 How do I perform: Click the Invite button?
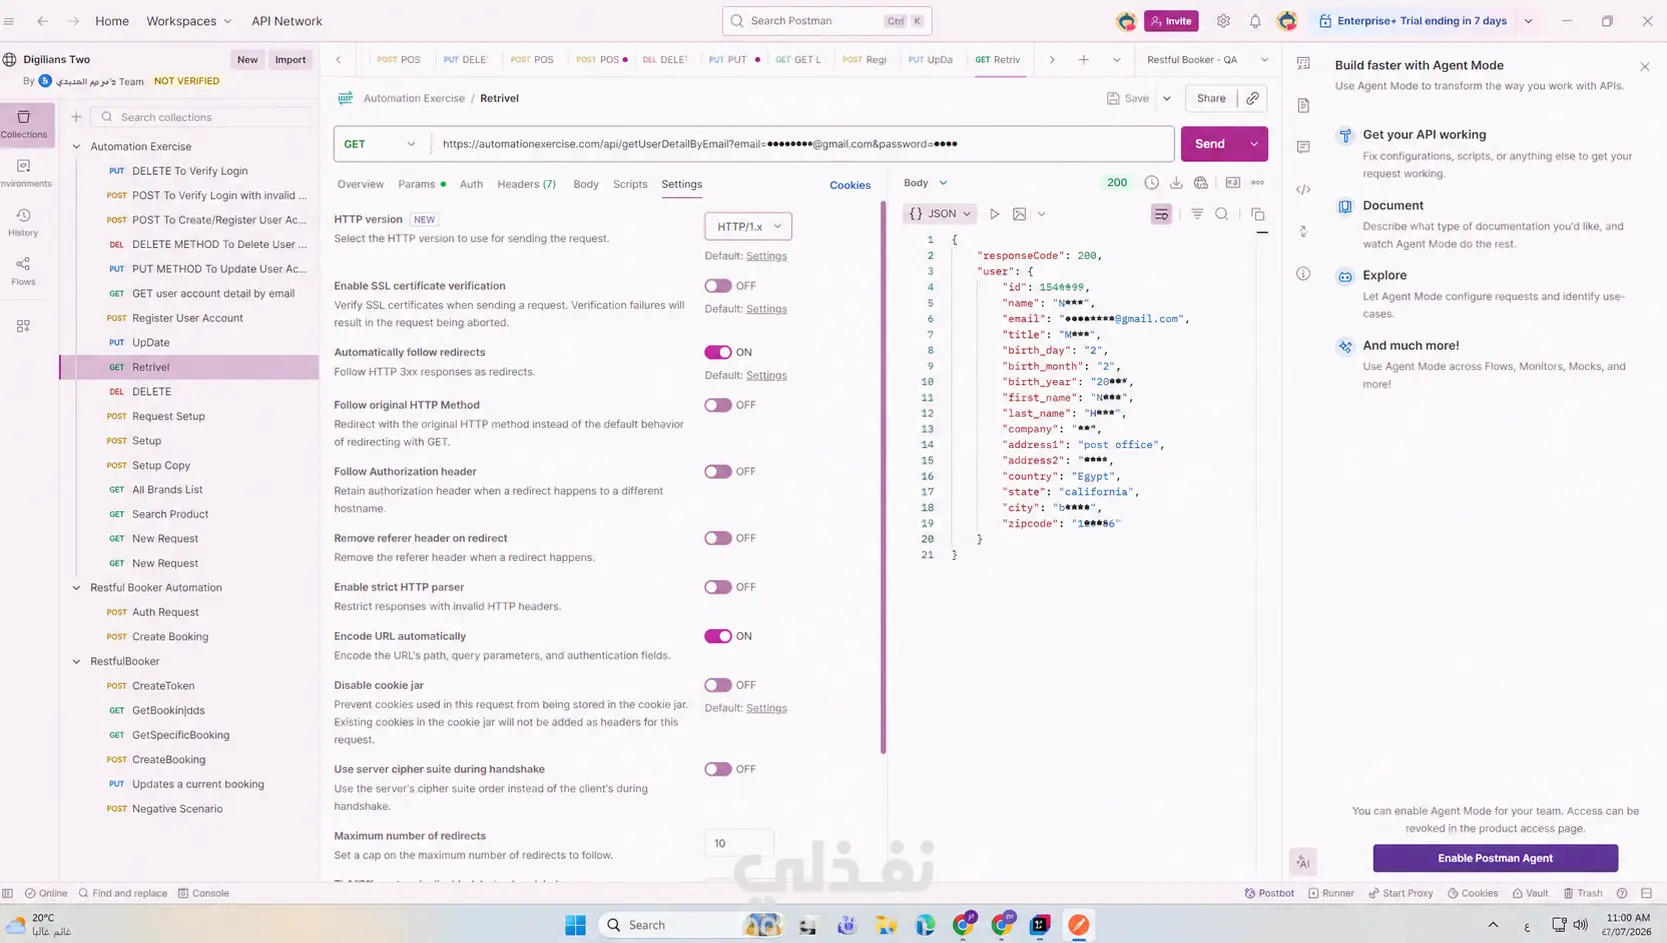[1171, 21]
